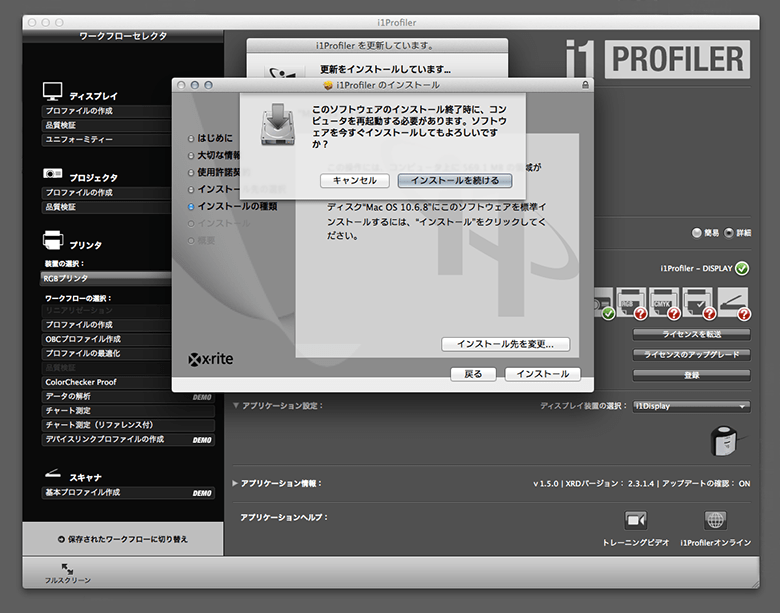The image size is (780, 613).
Task: Click the トレーニングビデオ label
Action: 636,542
